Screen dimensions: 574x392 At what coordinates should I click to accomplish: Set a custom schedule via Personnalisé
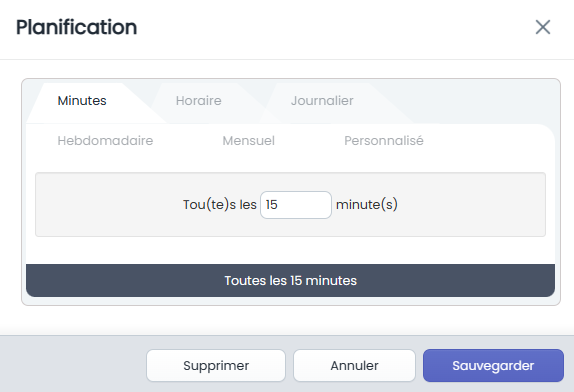click(x=384, y=141)
